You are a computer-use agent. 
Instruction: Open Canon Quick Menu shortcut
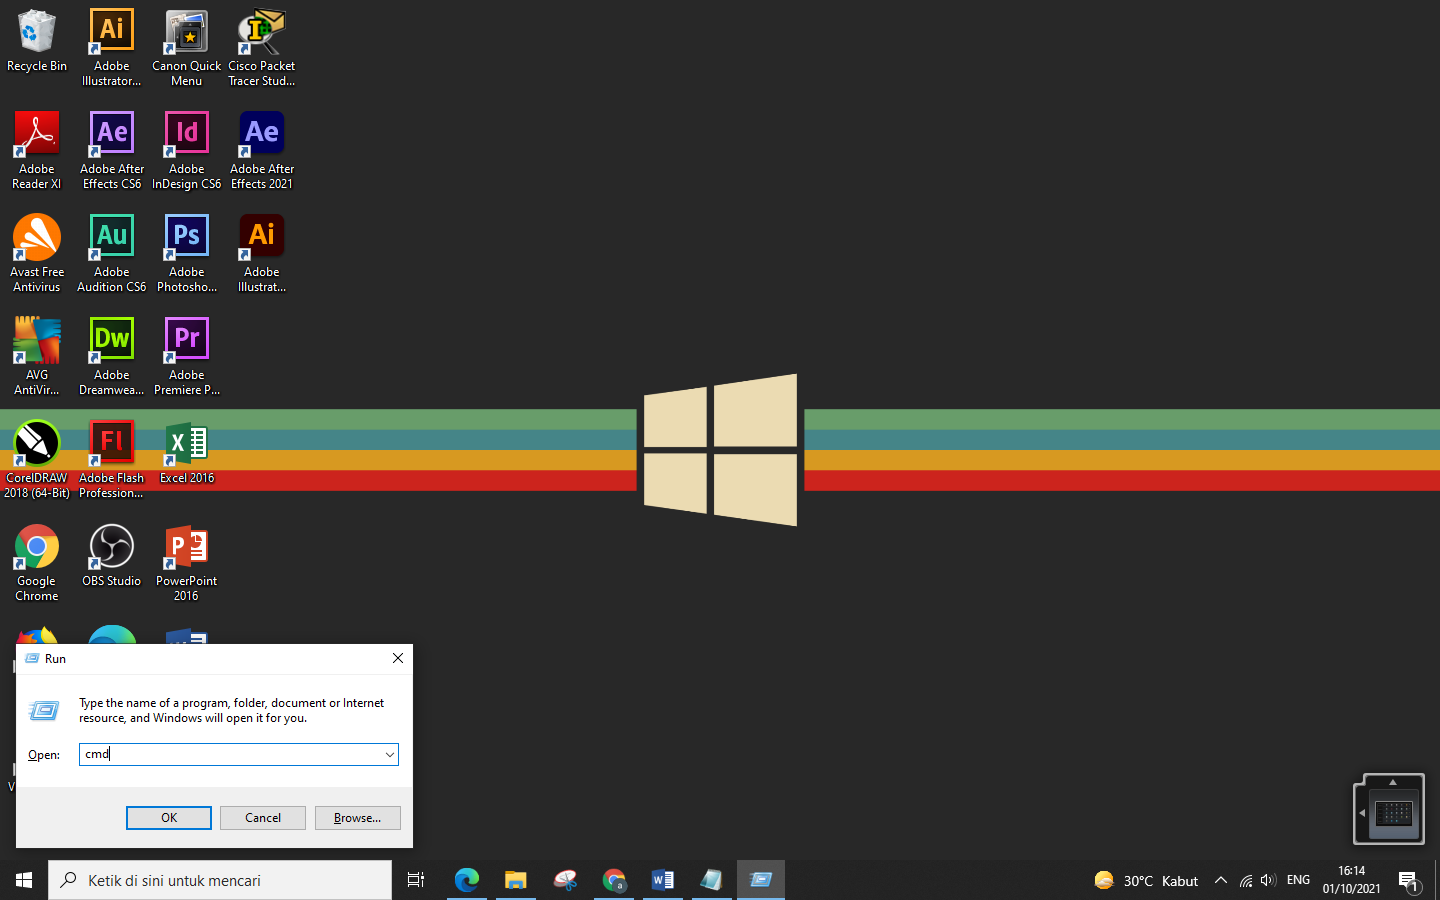pyautogui.click(x=187, y=48)
